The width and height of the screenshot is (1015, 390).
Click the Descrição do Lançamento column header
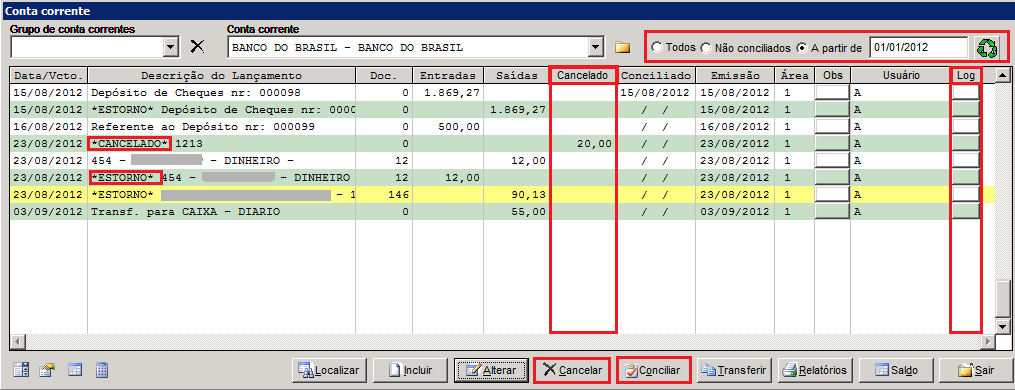pos(221,75)
